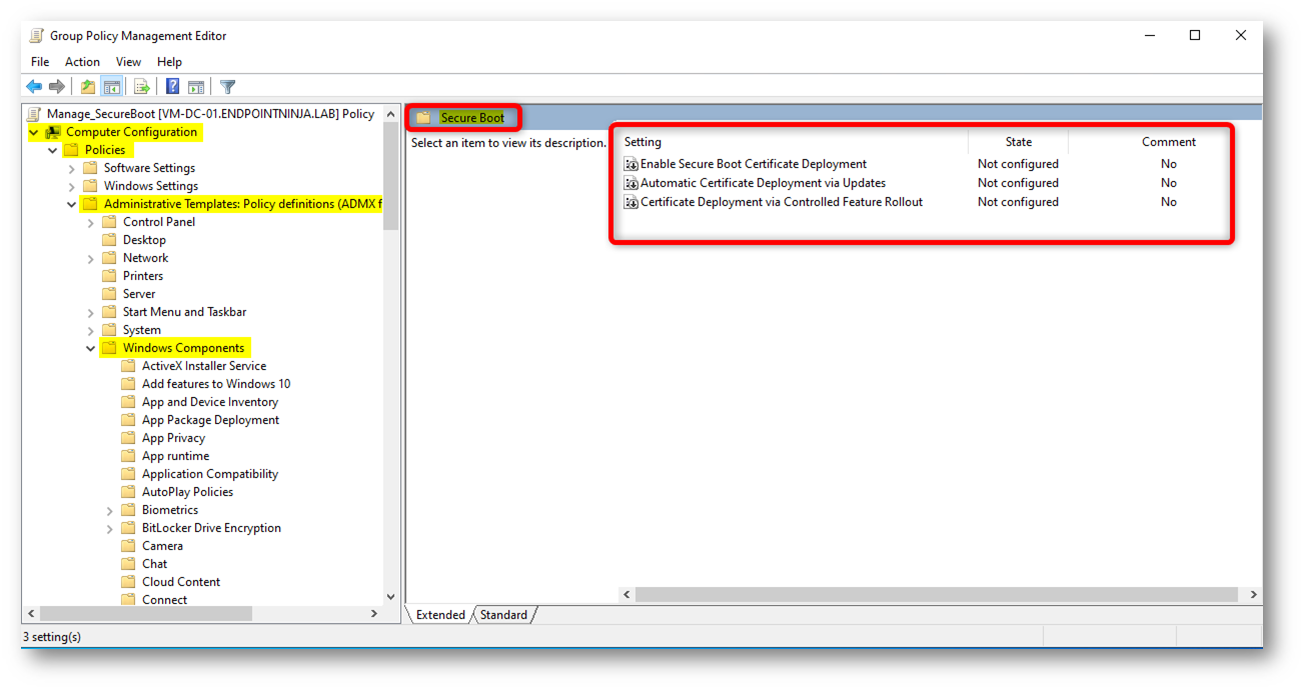This screenshot has height=691, width=1305.
Task: Sort by the State column header
Action: pos(1018,142)
